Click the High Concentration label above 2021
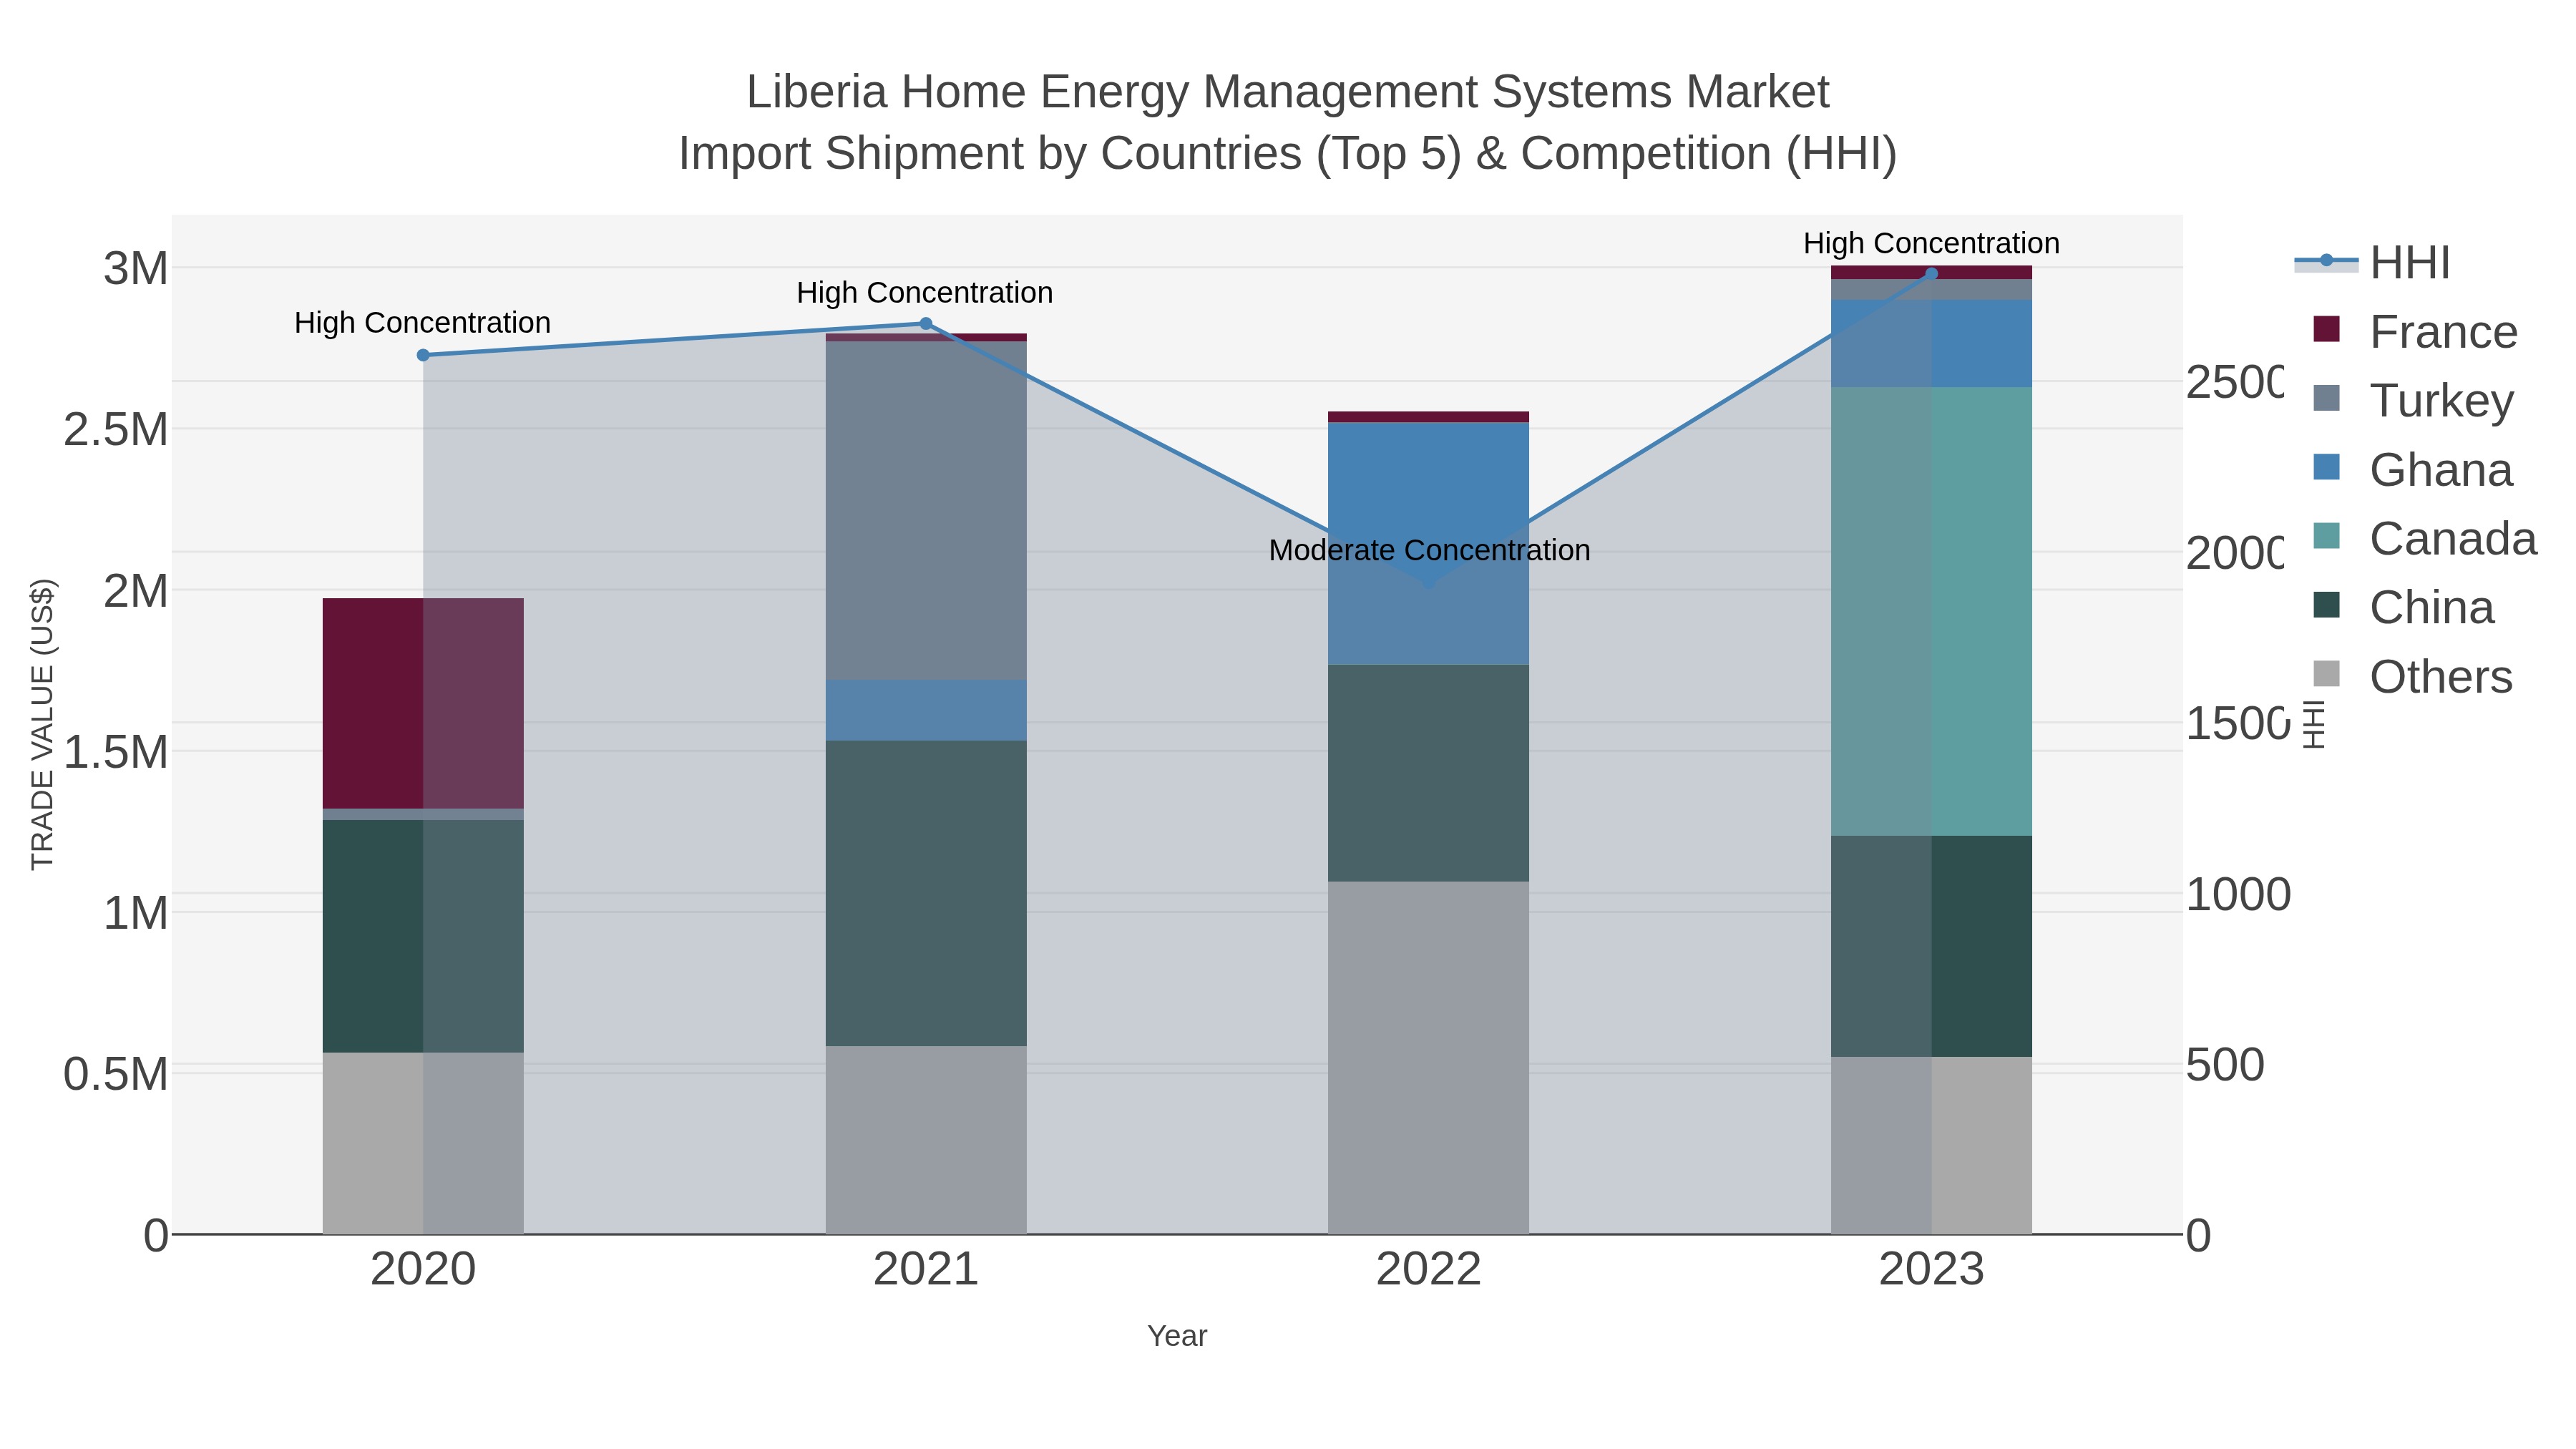The height and width of the screenshot is (1449, 2576). click(x=925, y=293)
